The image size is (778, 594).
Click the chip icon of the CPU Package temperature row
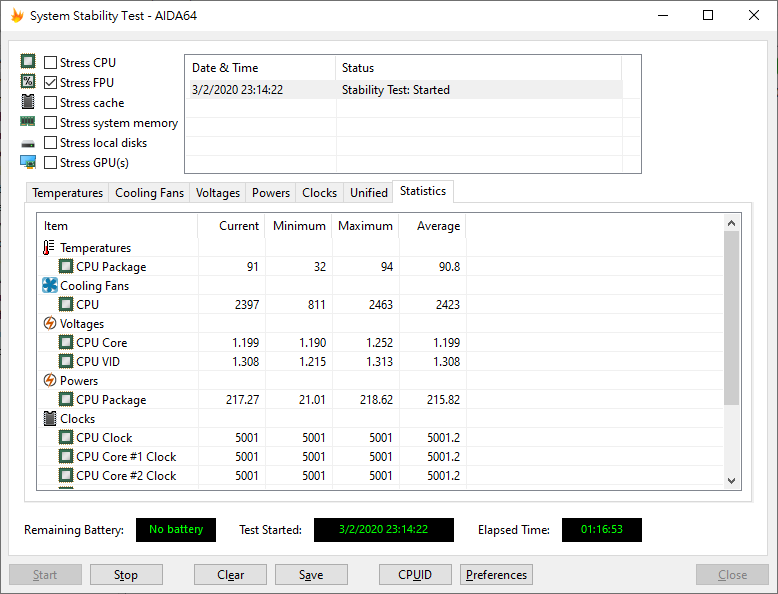65,266
